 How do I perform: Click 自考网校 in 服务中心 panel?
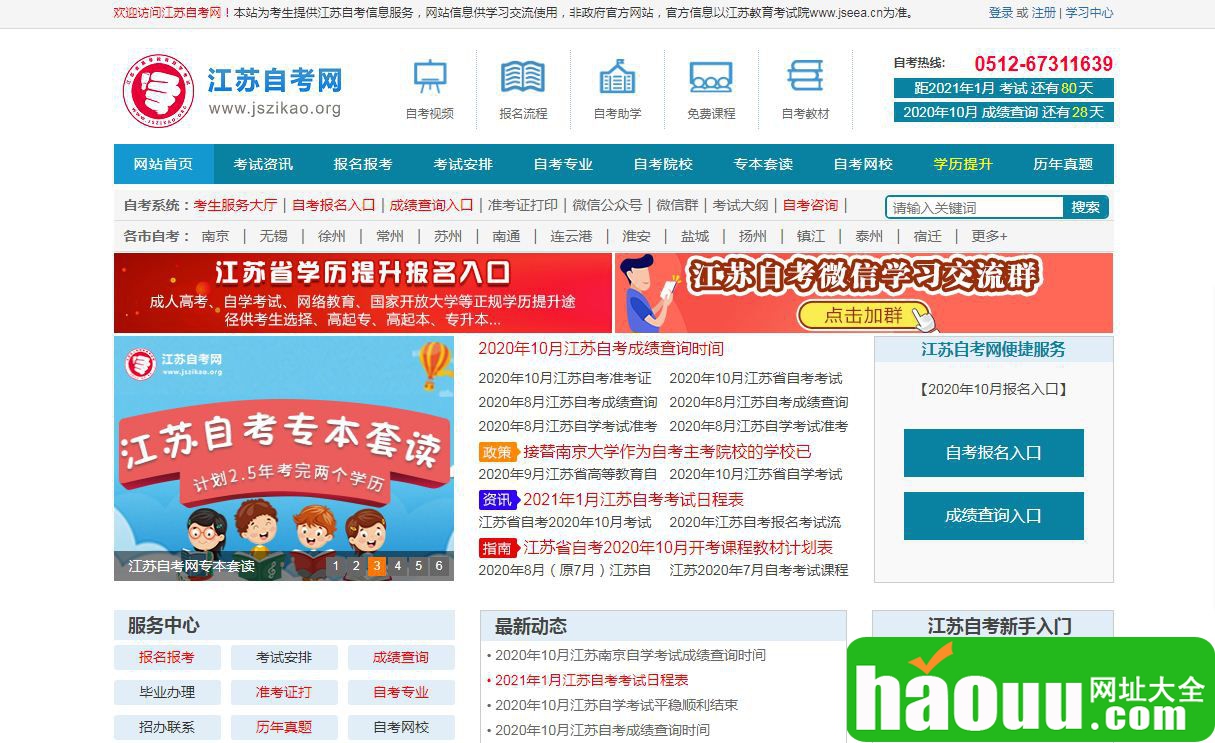click(401, 727)
